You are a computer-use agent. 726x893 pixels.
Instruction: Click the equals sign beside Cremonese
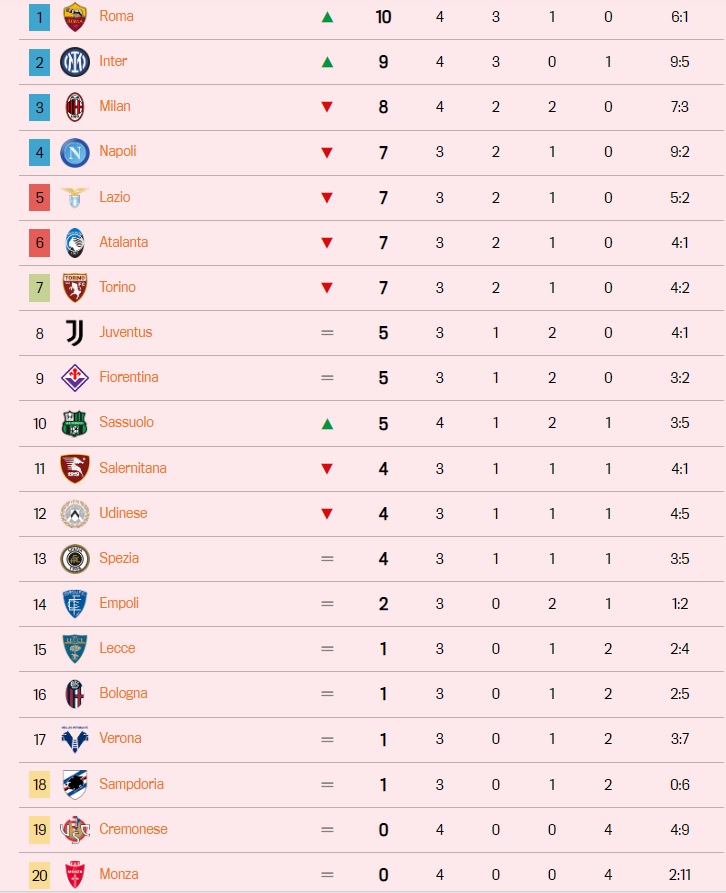[x=326, y=829]
